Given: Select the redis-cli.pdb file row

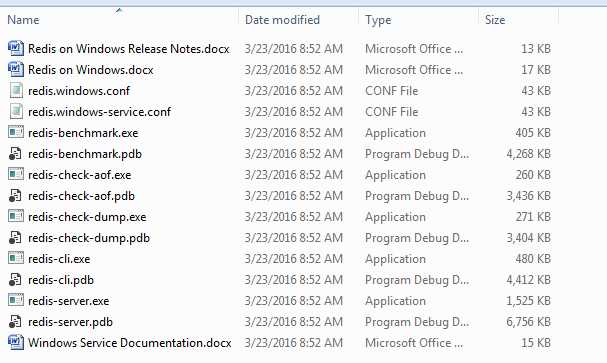Looking at the screenshot, I should (x=279, y=280).
